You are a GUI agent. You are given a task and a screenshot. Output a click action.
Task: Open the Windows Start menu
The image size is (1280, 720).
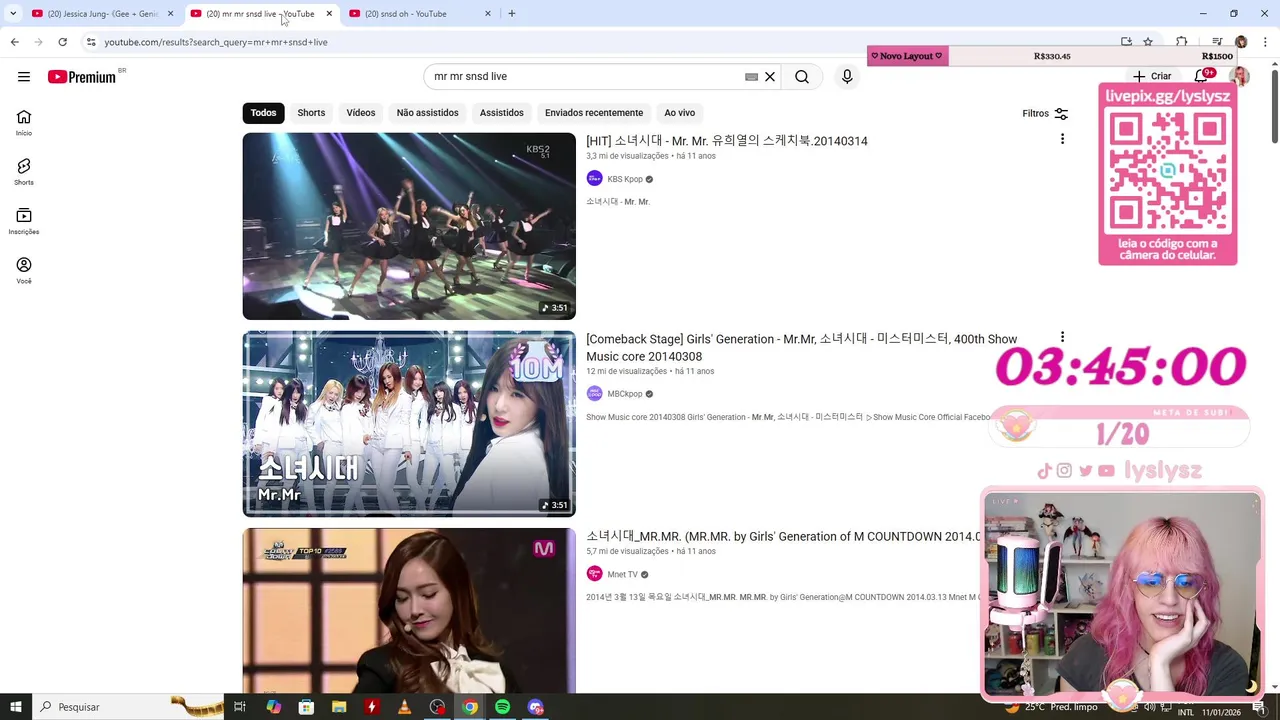coord(15,707)
